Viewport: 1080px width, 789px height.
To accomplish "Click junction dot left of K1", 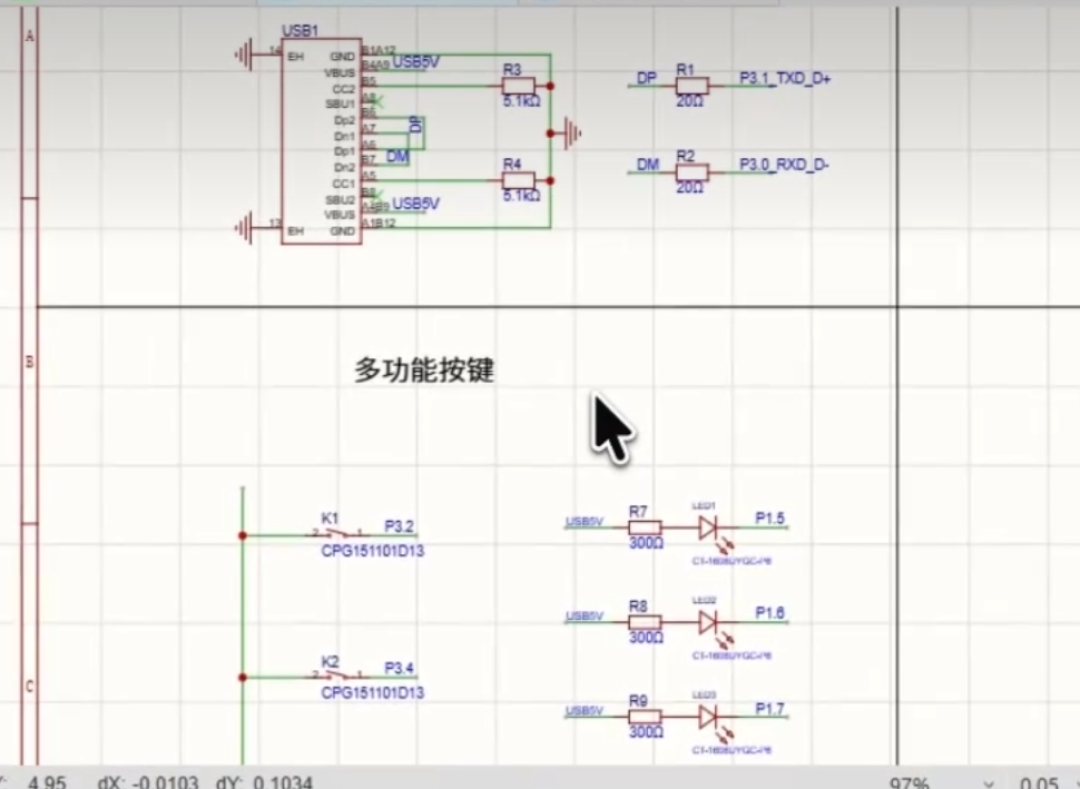I will coord(242,535).
